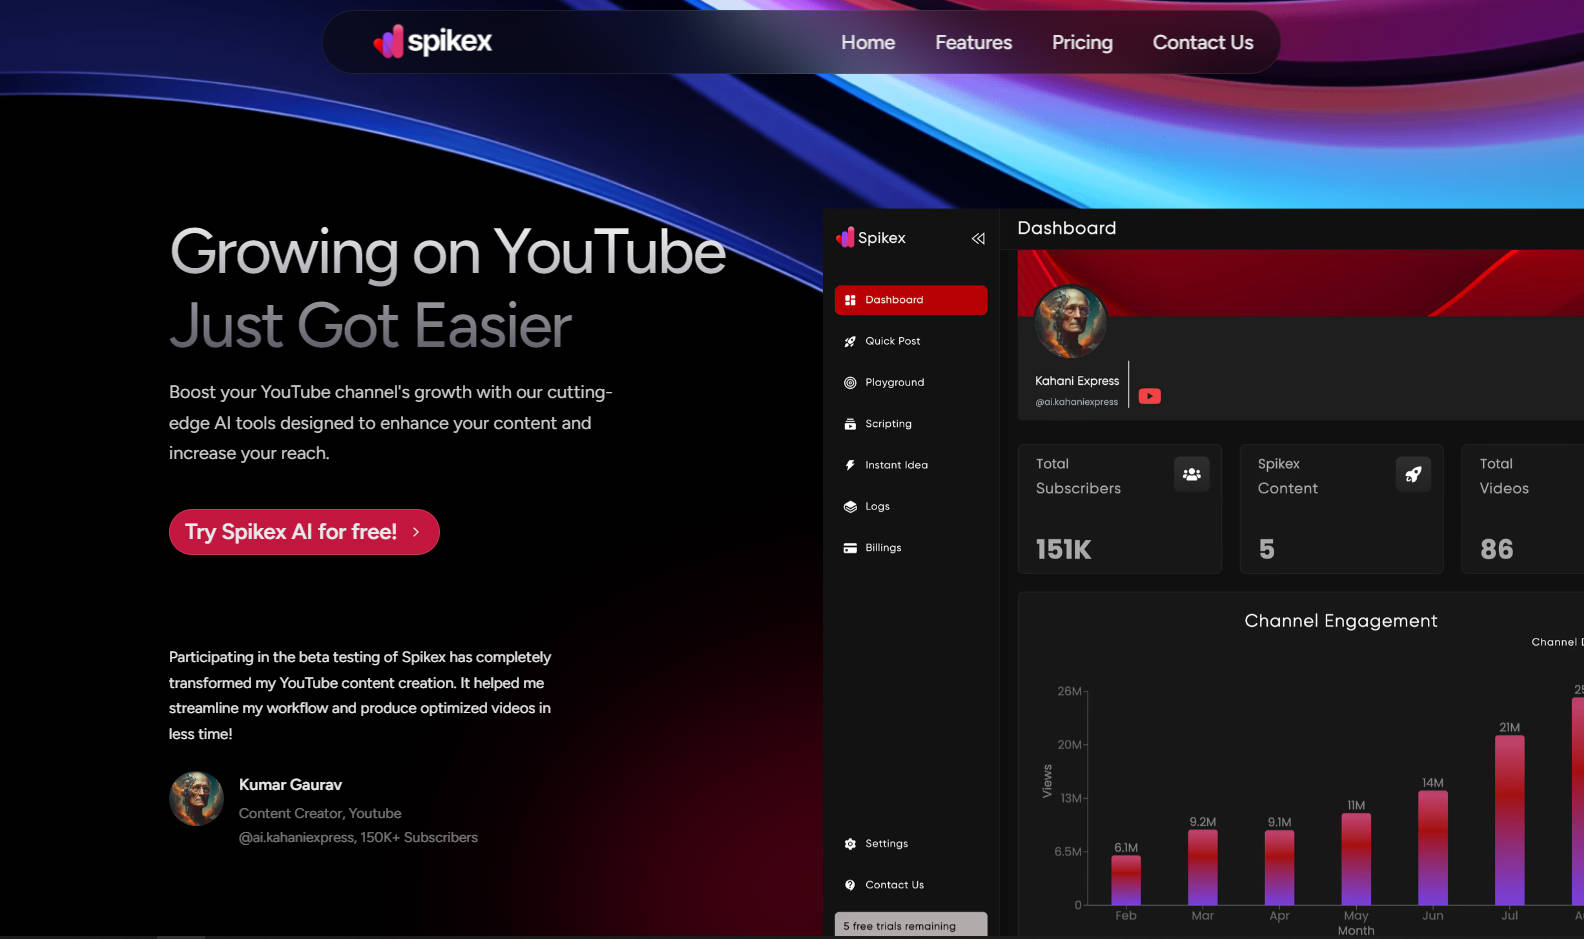
Task: Click the Spikex logo in navbar
Action: point(432,42)
